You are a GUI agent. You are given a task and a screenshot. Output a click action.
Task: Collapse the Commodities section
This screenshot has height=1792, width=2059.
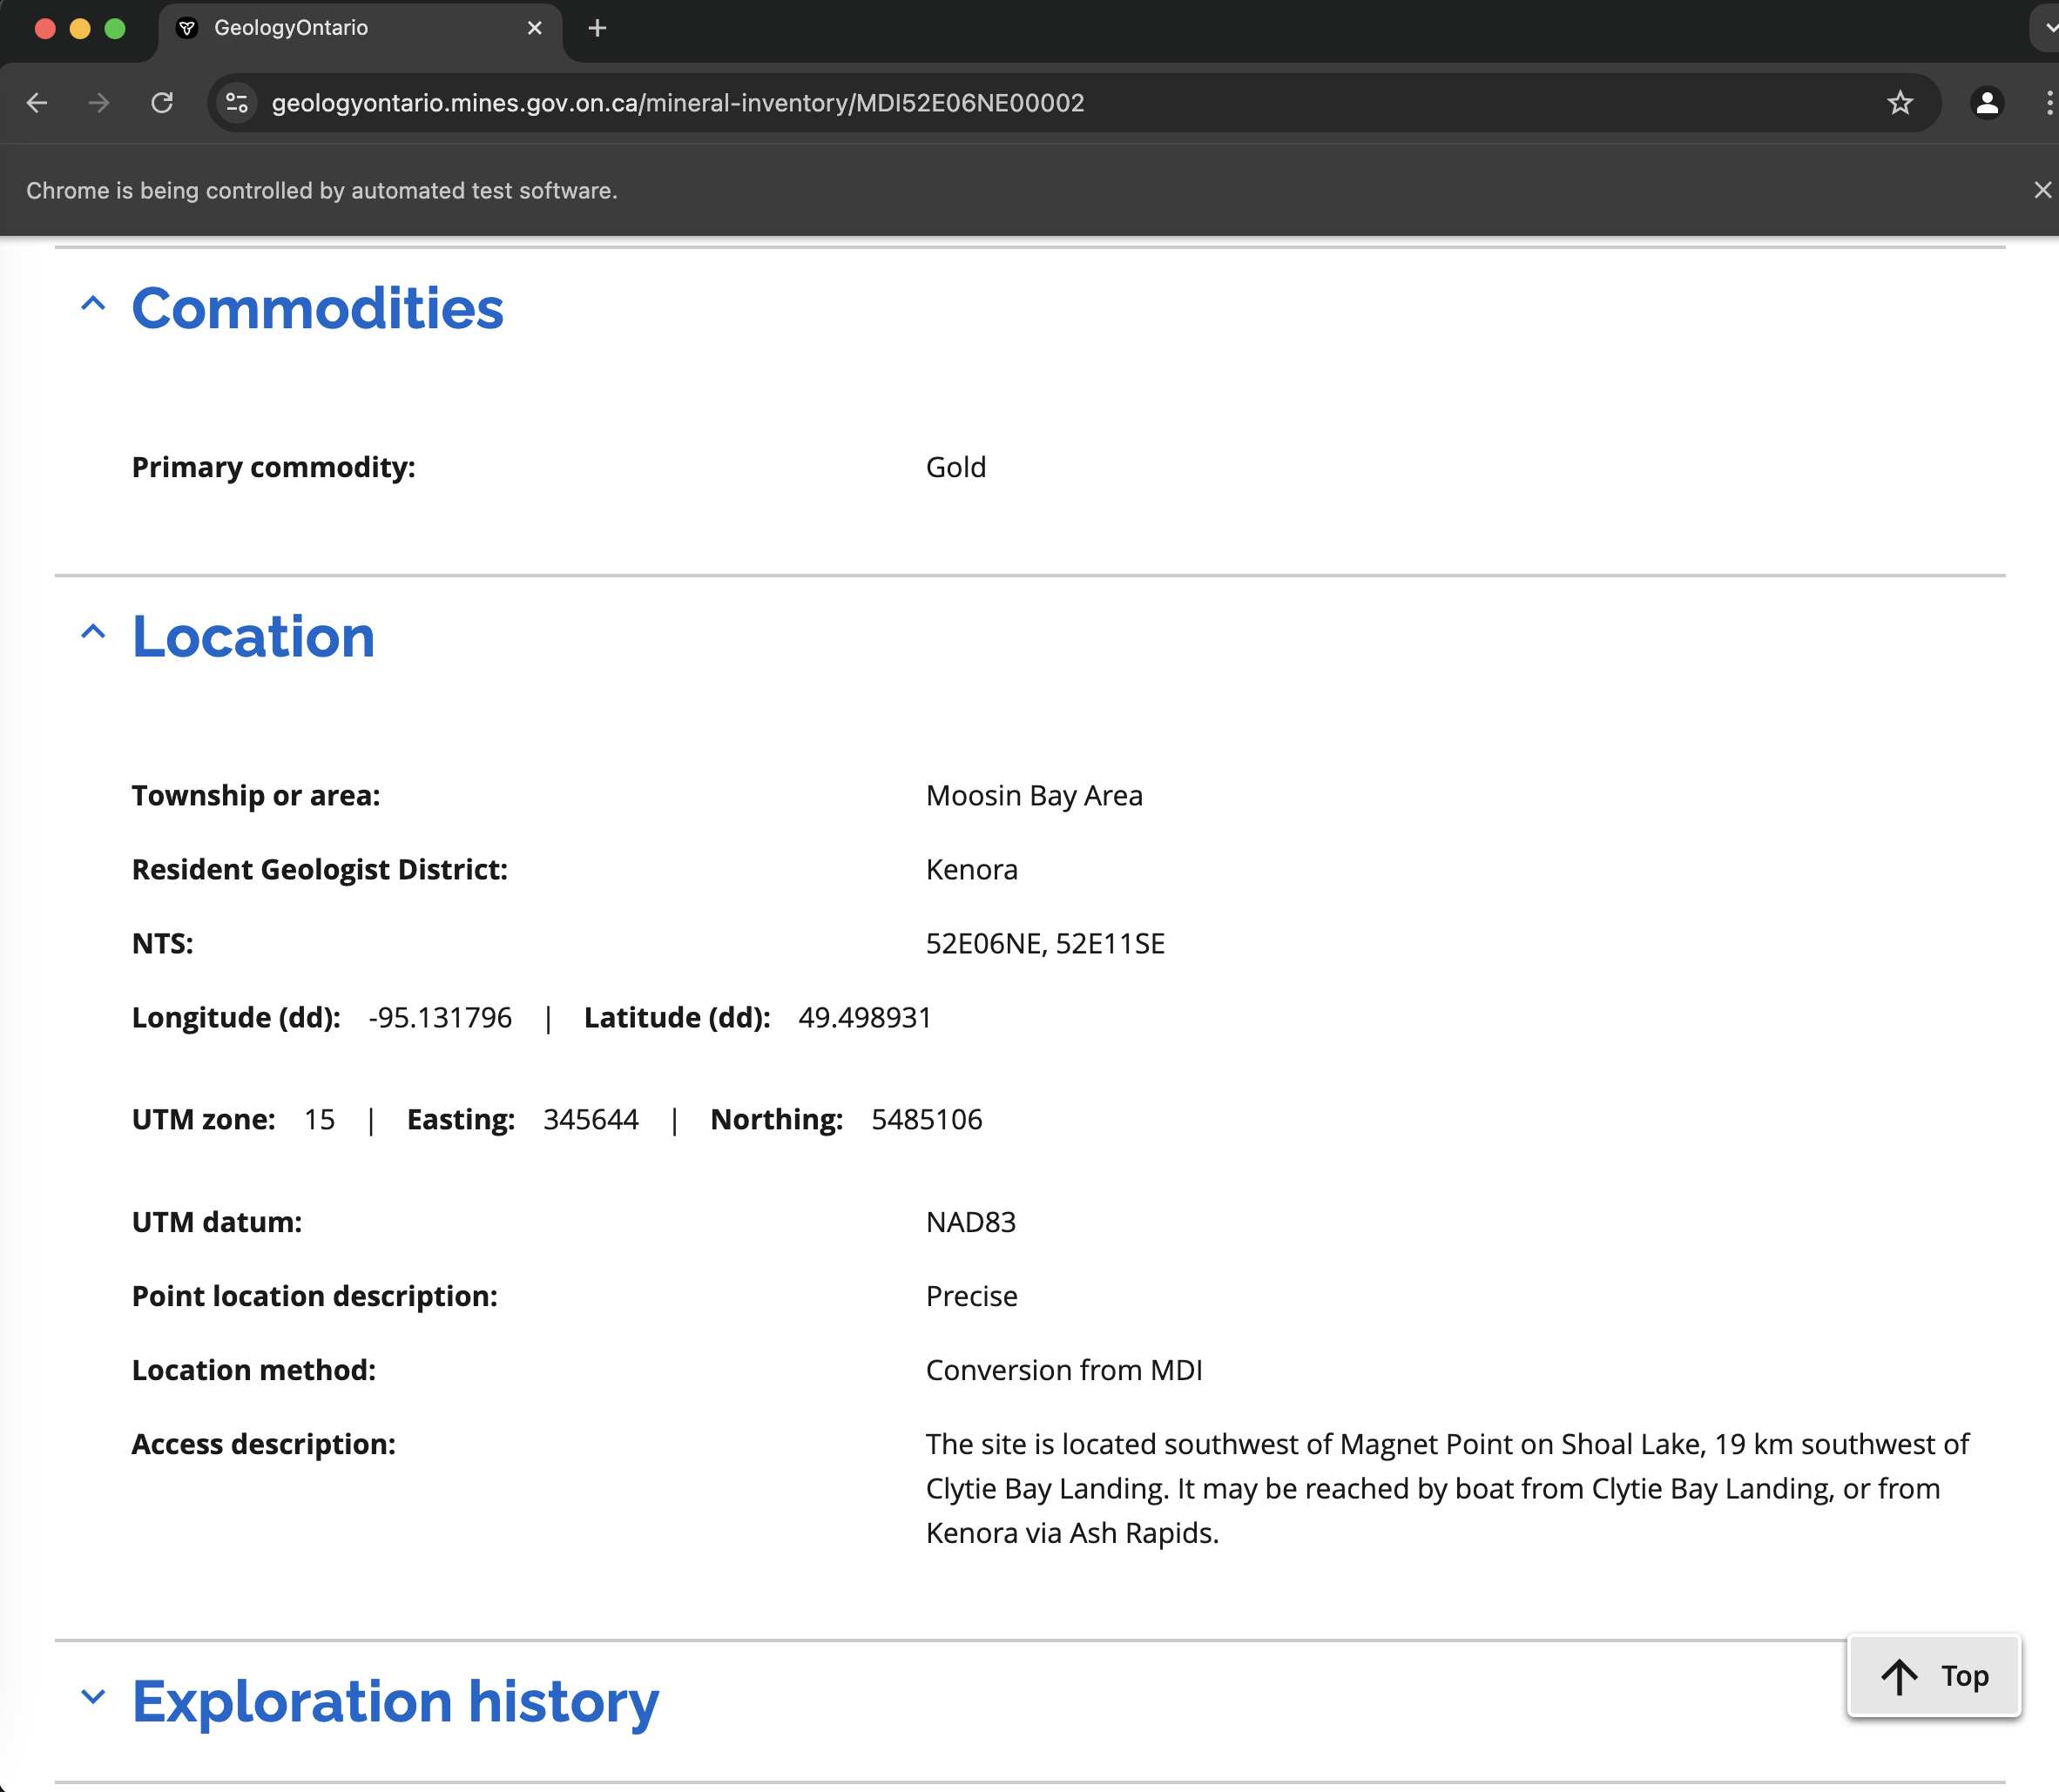[95, 312]
